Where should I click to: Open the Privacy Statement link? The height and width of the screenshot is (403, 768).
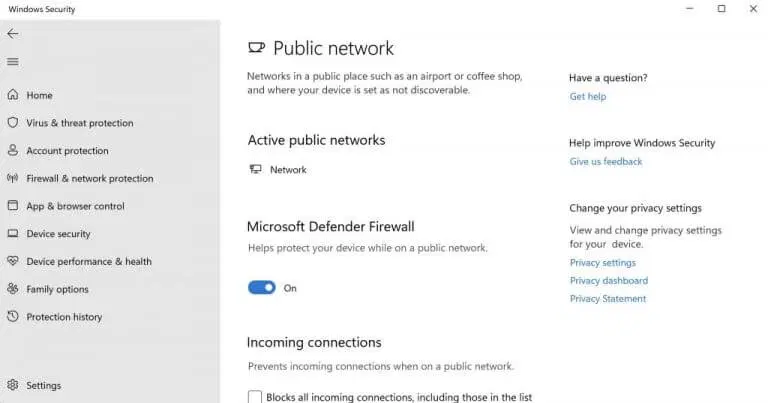(x=607, y=299)
